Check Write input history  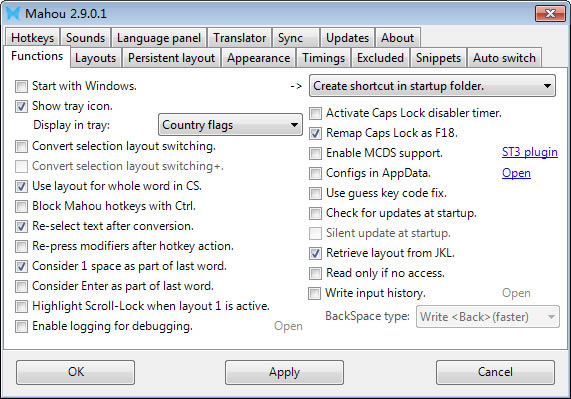(x=314, y=293)
